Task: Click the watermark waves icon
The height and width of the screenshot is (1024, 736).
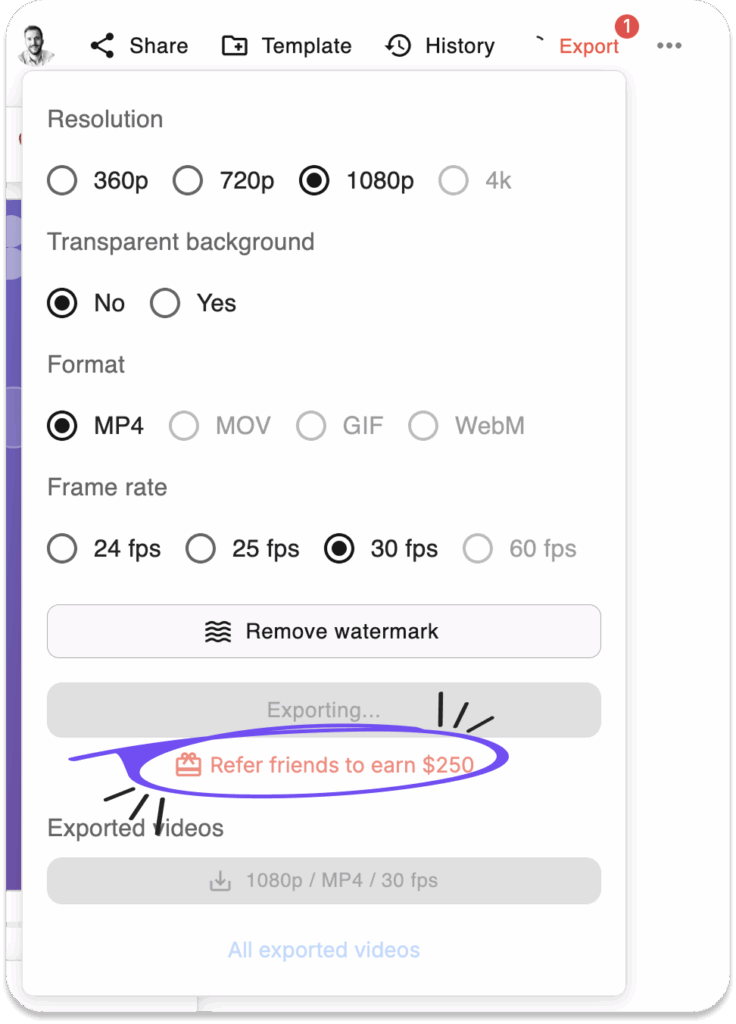Action: coord(218,631)
